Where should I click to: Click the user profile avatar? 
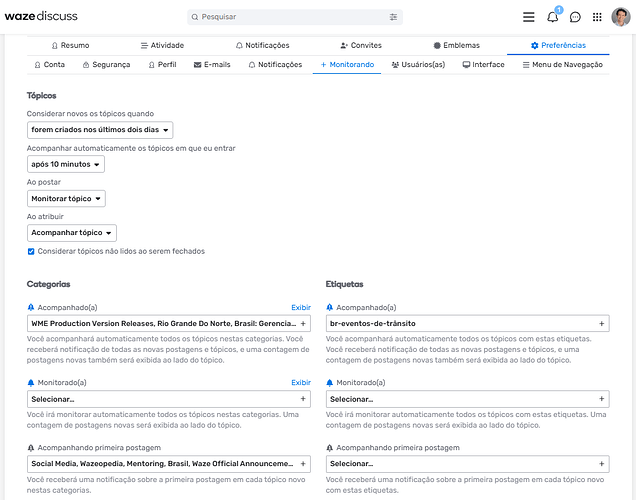point(621,17)
